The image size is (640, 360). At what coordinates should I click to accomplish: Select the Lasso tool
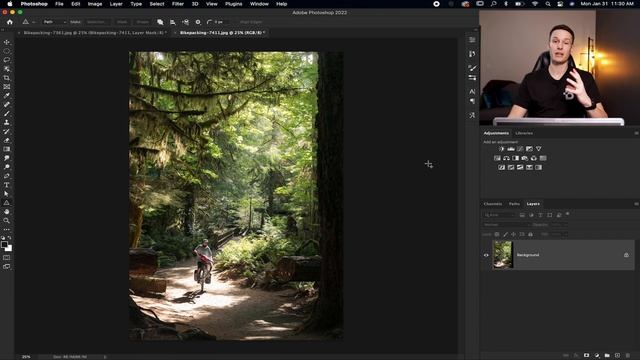coord(7,60)
